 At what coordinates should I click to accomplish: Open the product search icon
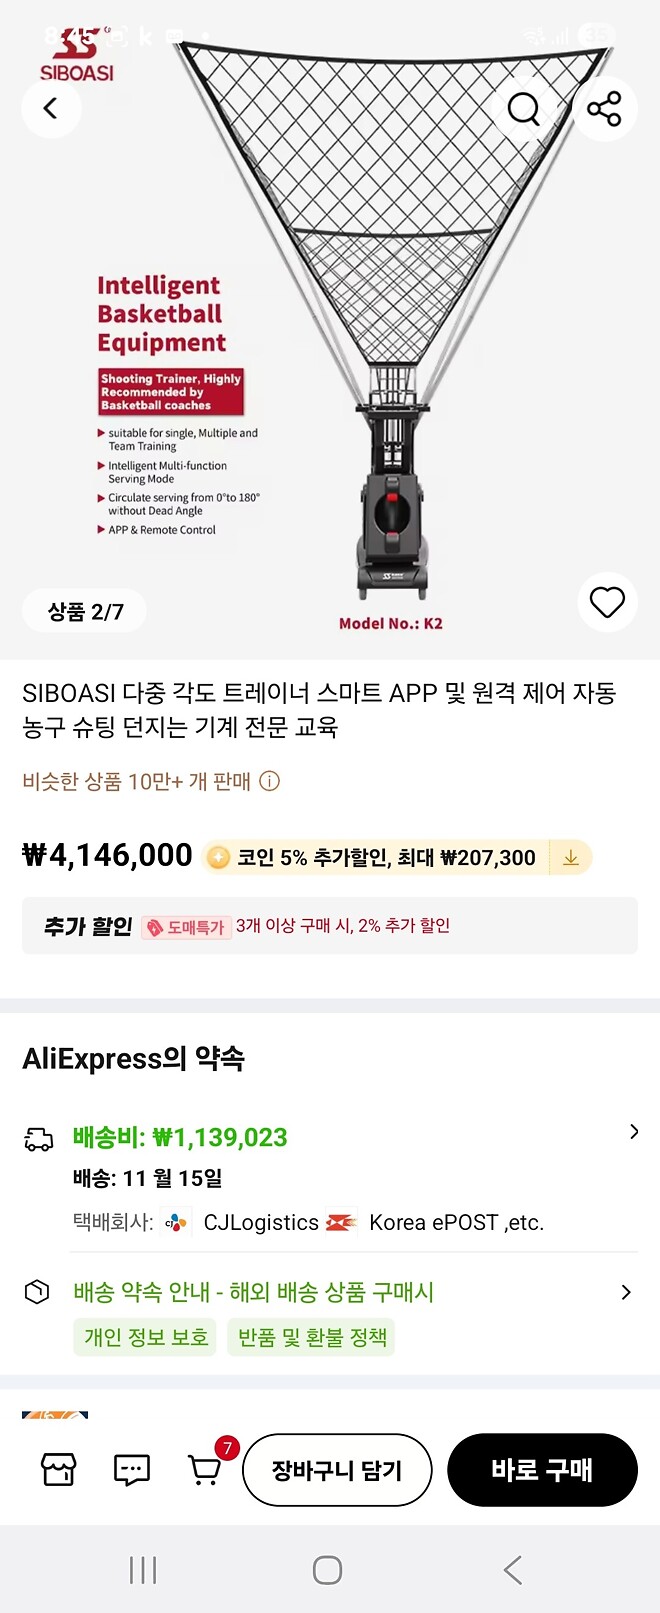click(x=524, y=108)
